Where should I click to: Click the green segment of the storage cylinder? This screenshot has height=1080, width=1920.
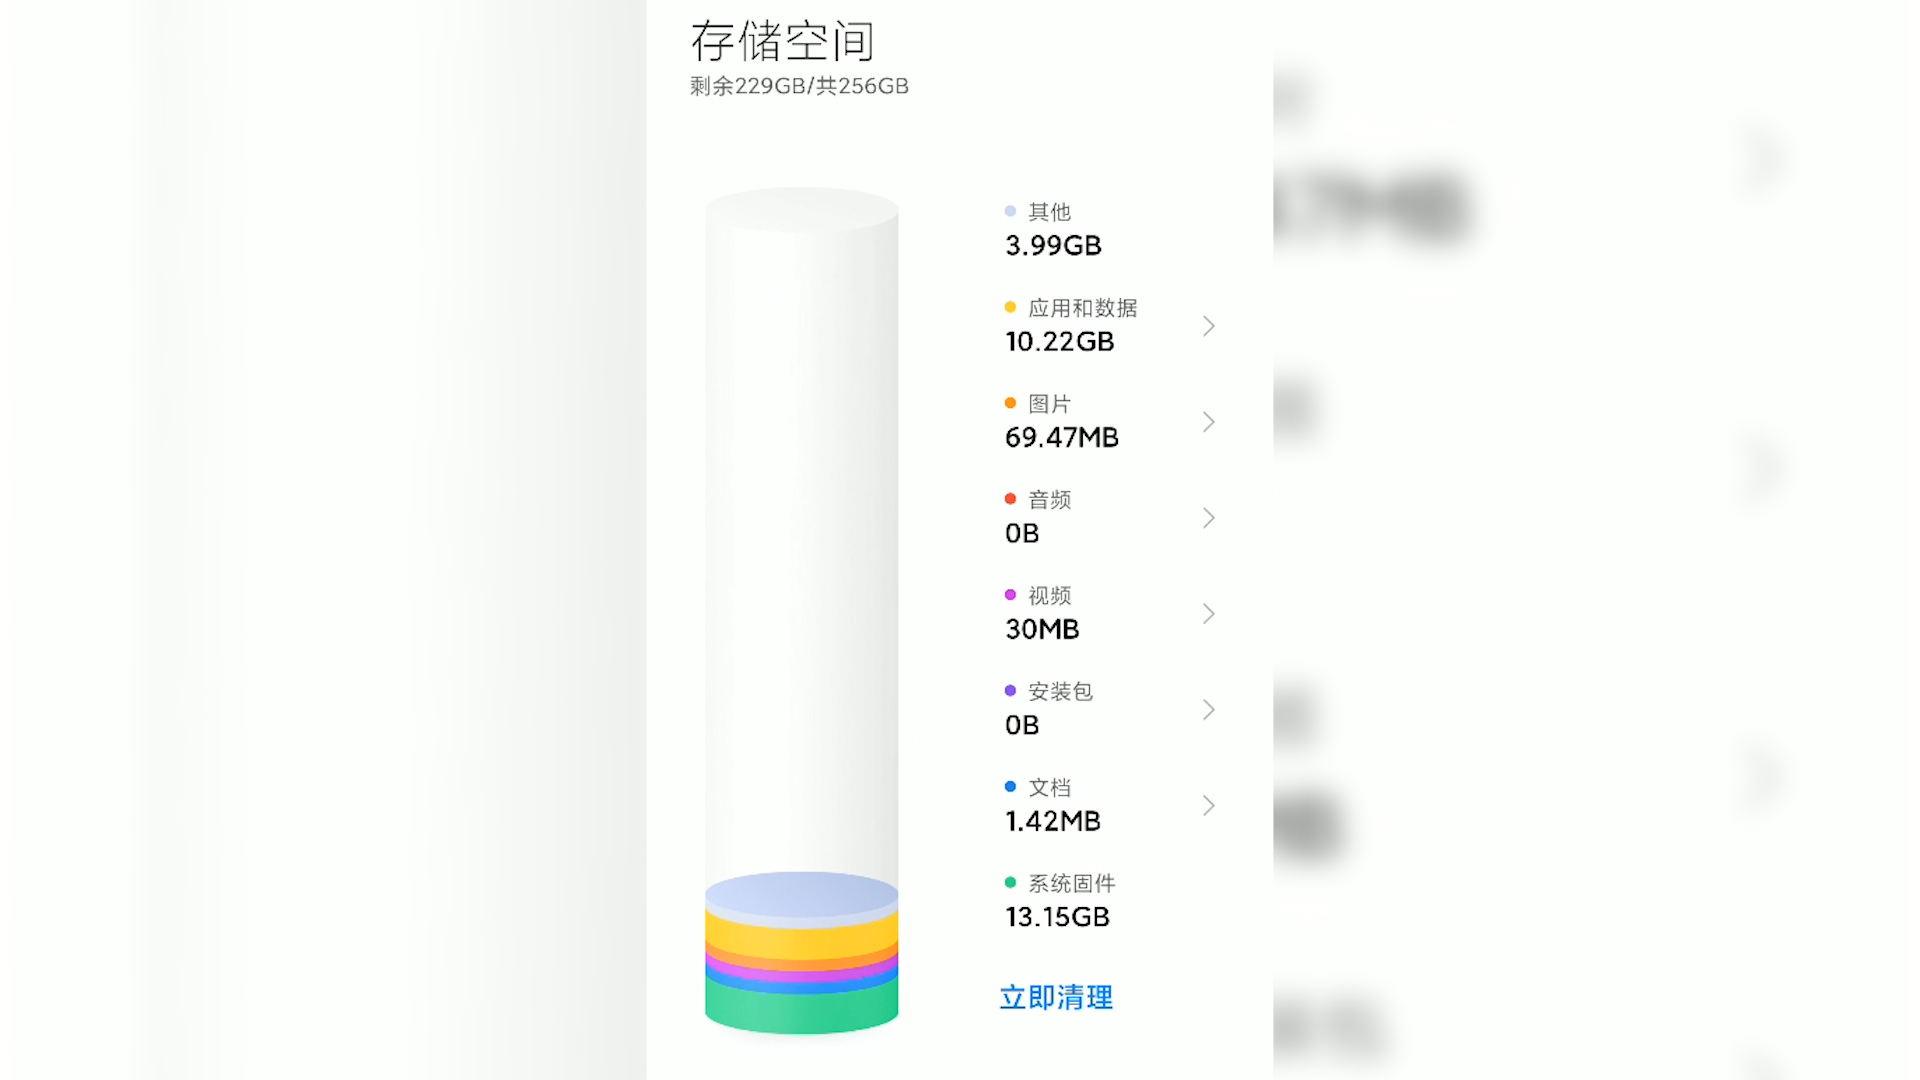point(801,1010)
